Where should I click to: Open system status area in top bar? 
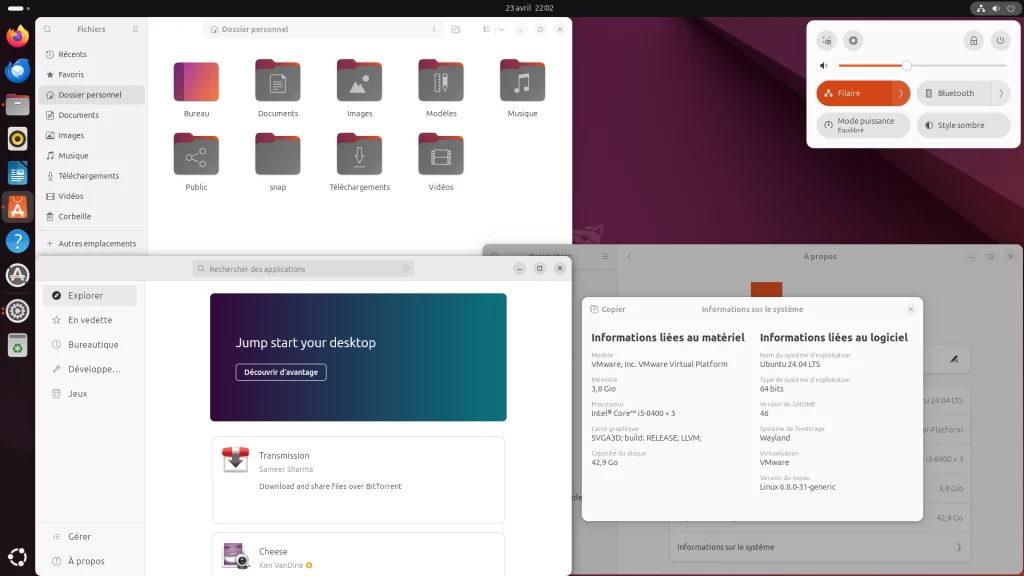[x=996, y=8]
